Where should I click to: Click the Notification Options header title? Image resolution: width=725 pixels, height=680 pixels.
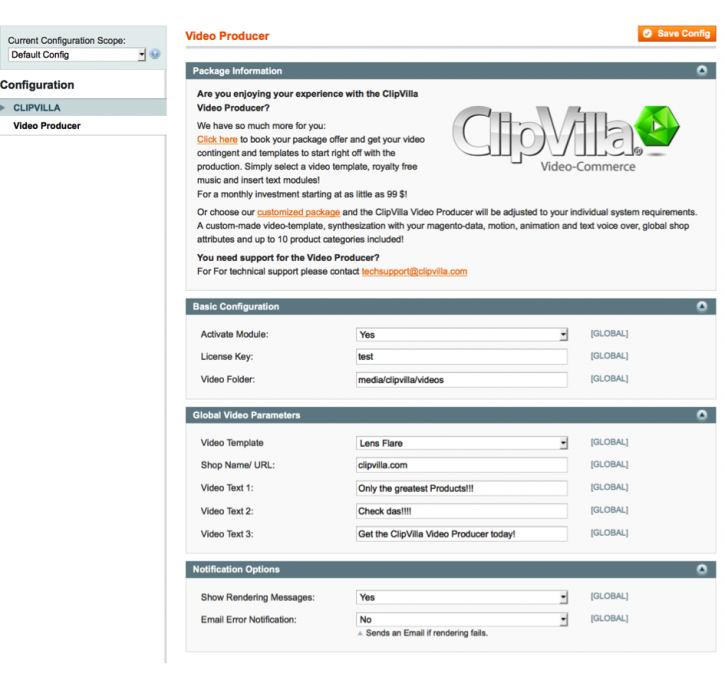(x=236, y=570)
